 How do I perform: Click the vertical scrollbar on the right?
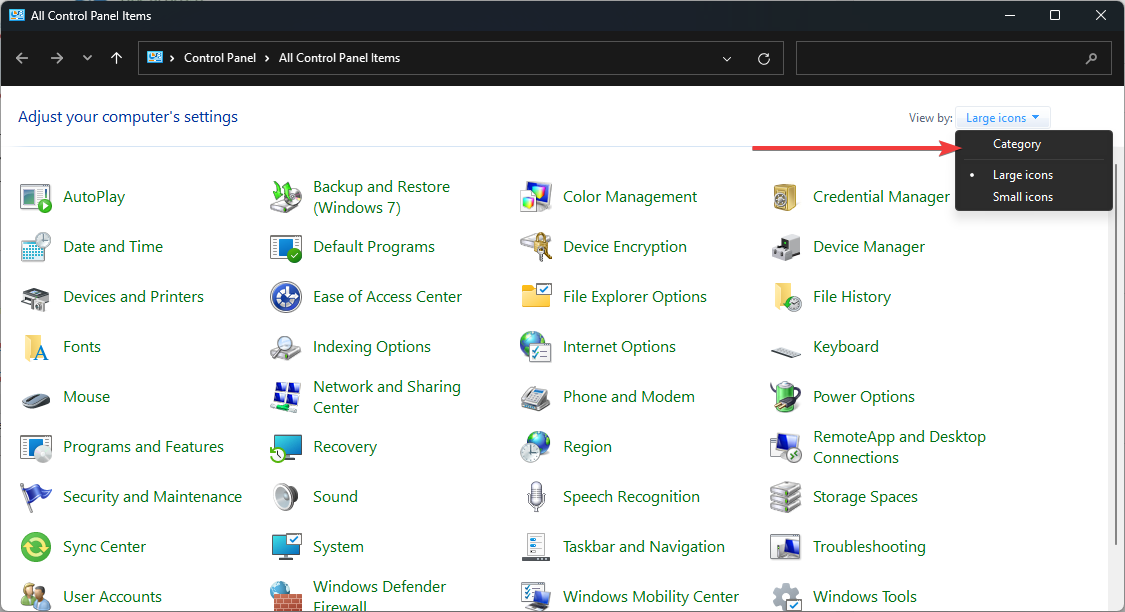tap(1116, 353)
